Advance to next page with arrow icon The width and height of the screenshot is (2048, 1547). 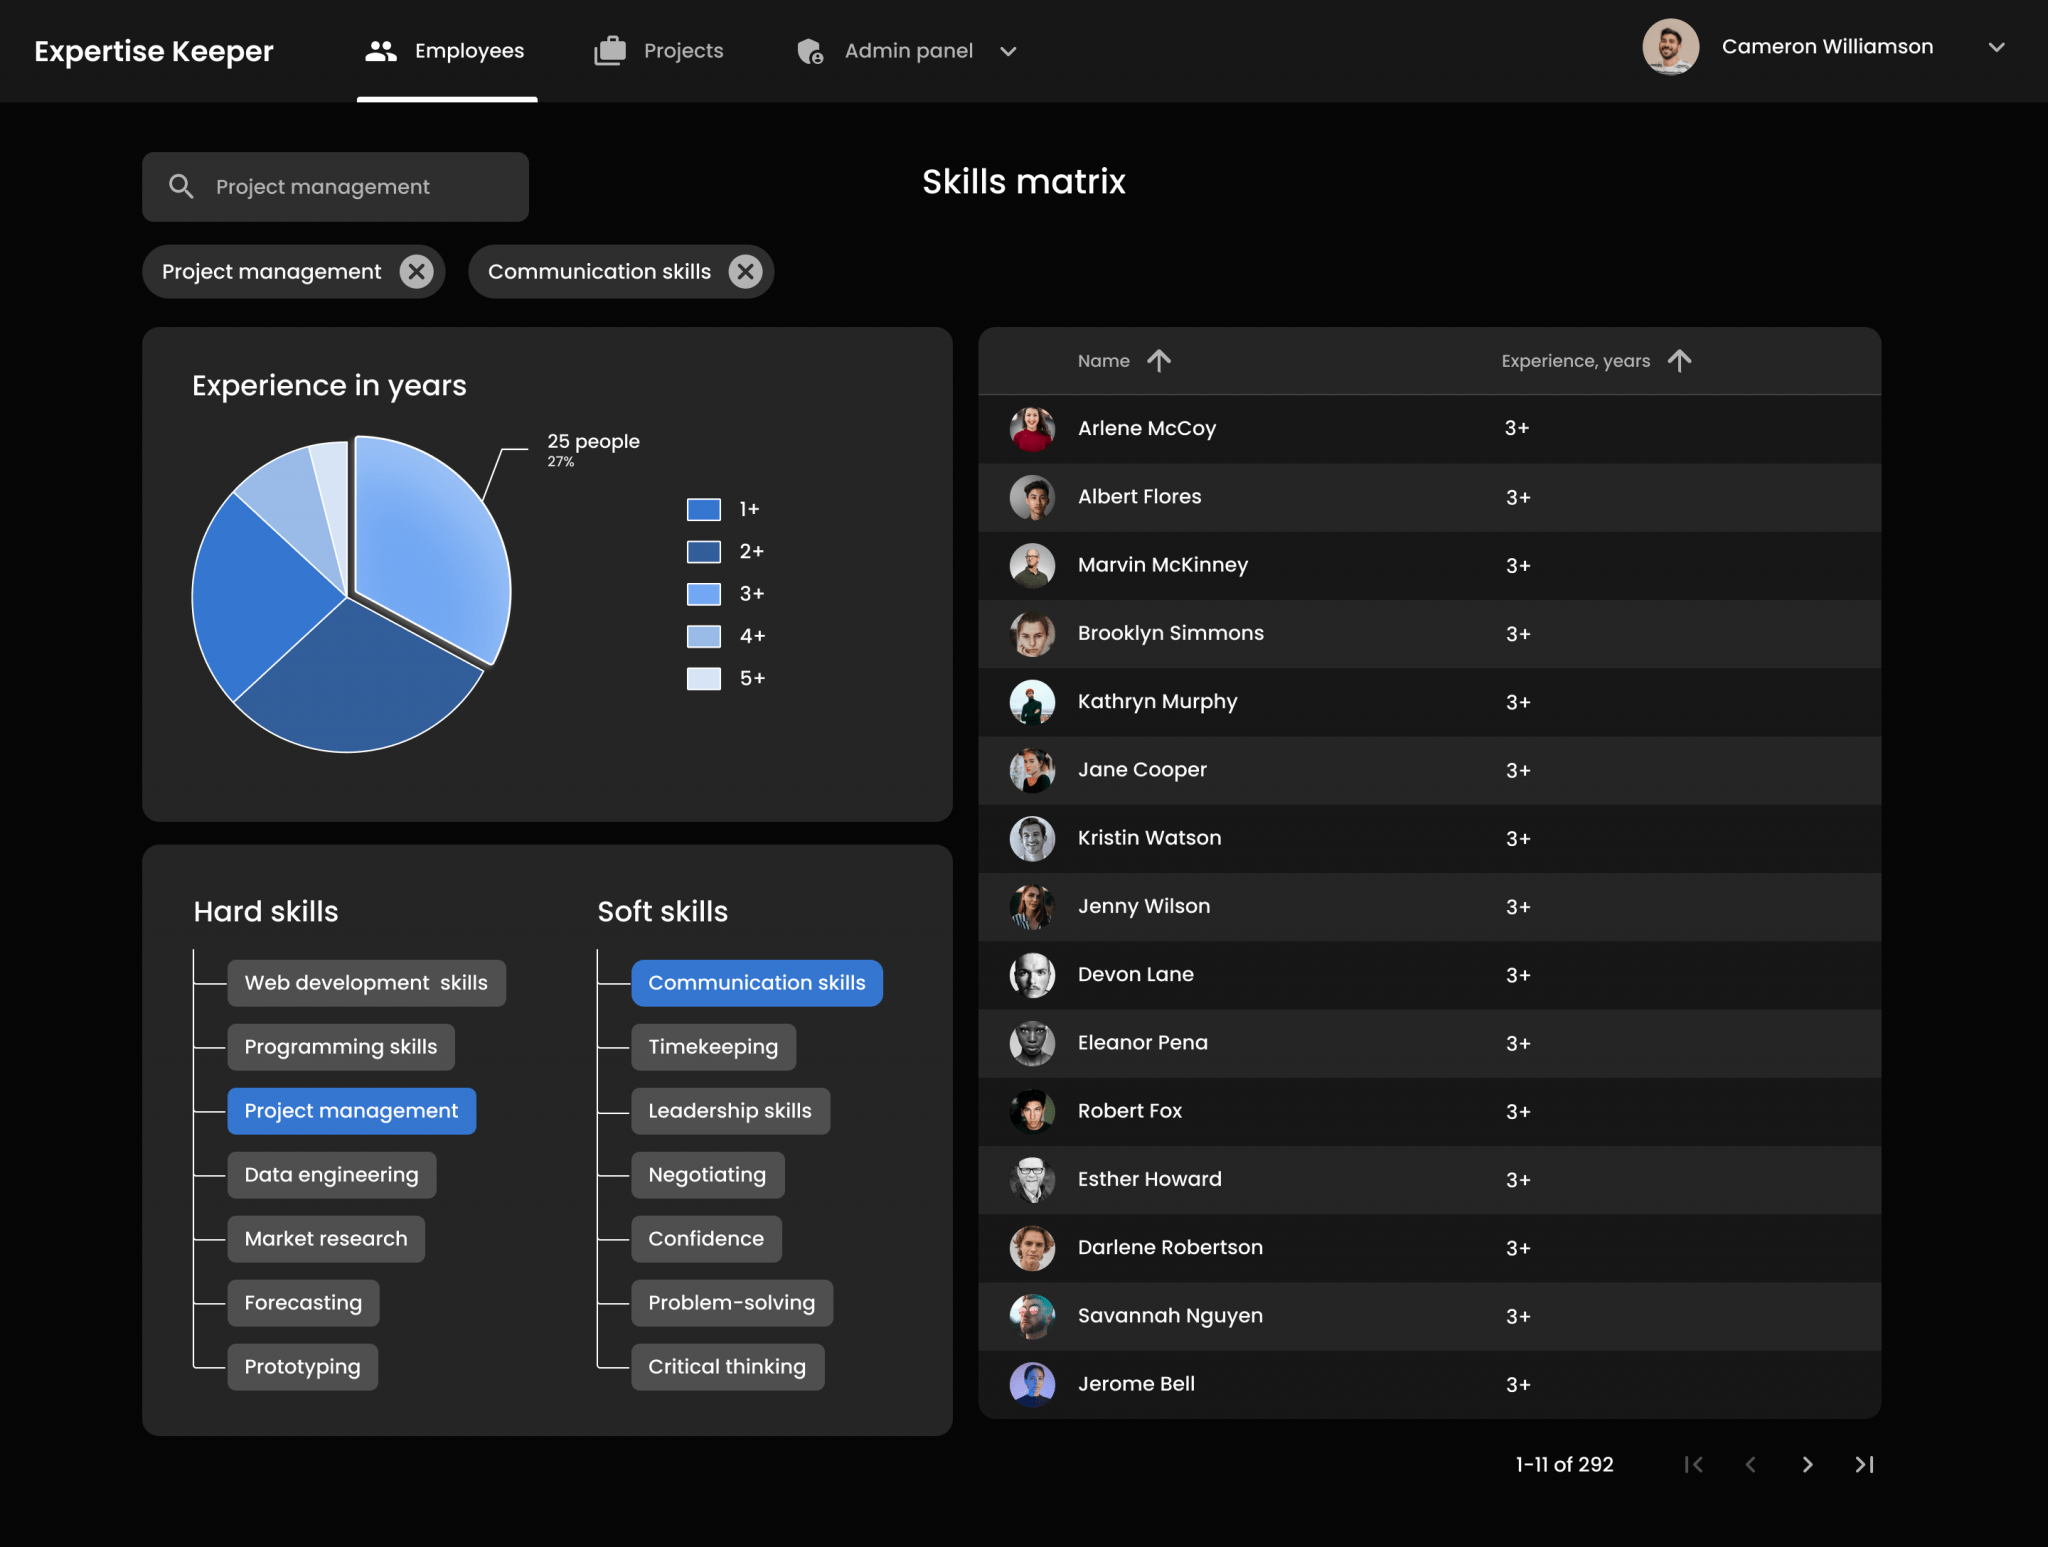[x=1808, y=1464]
